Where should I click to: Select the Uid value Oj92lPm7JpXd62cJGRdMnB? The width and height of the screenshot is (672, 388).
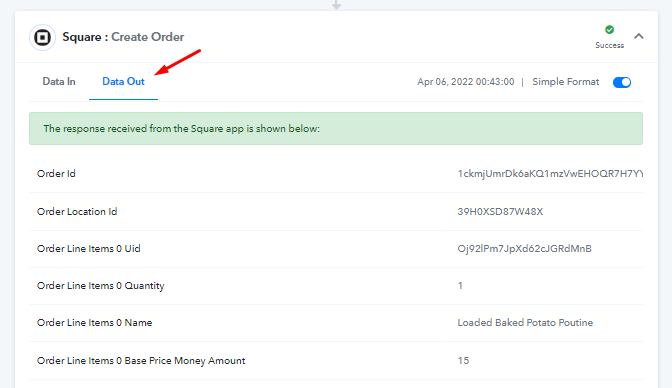tap(525, 249)
